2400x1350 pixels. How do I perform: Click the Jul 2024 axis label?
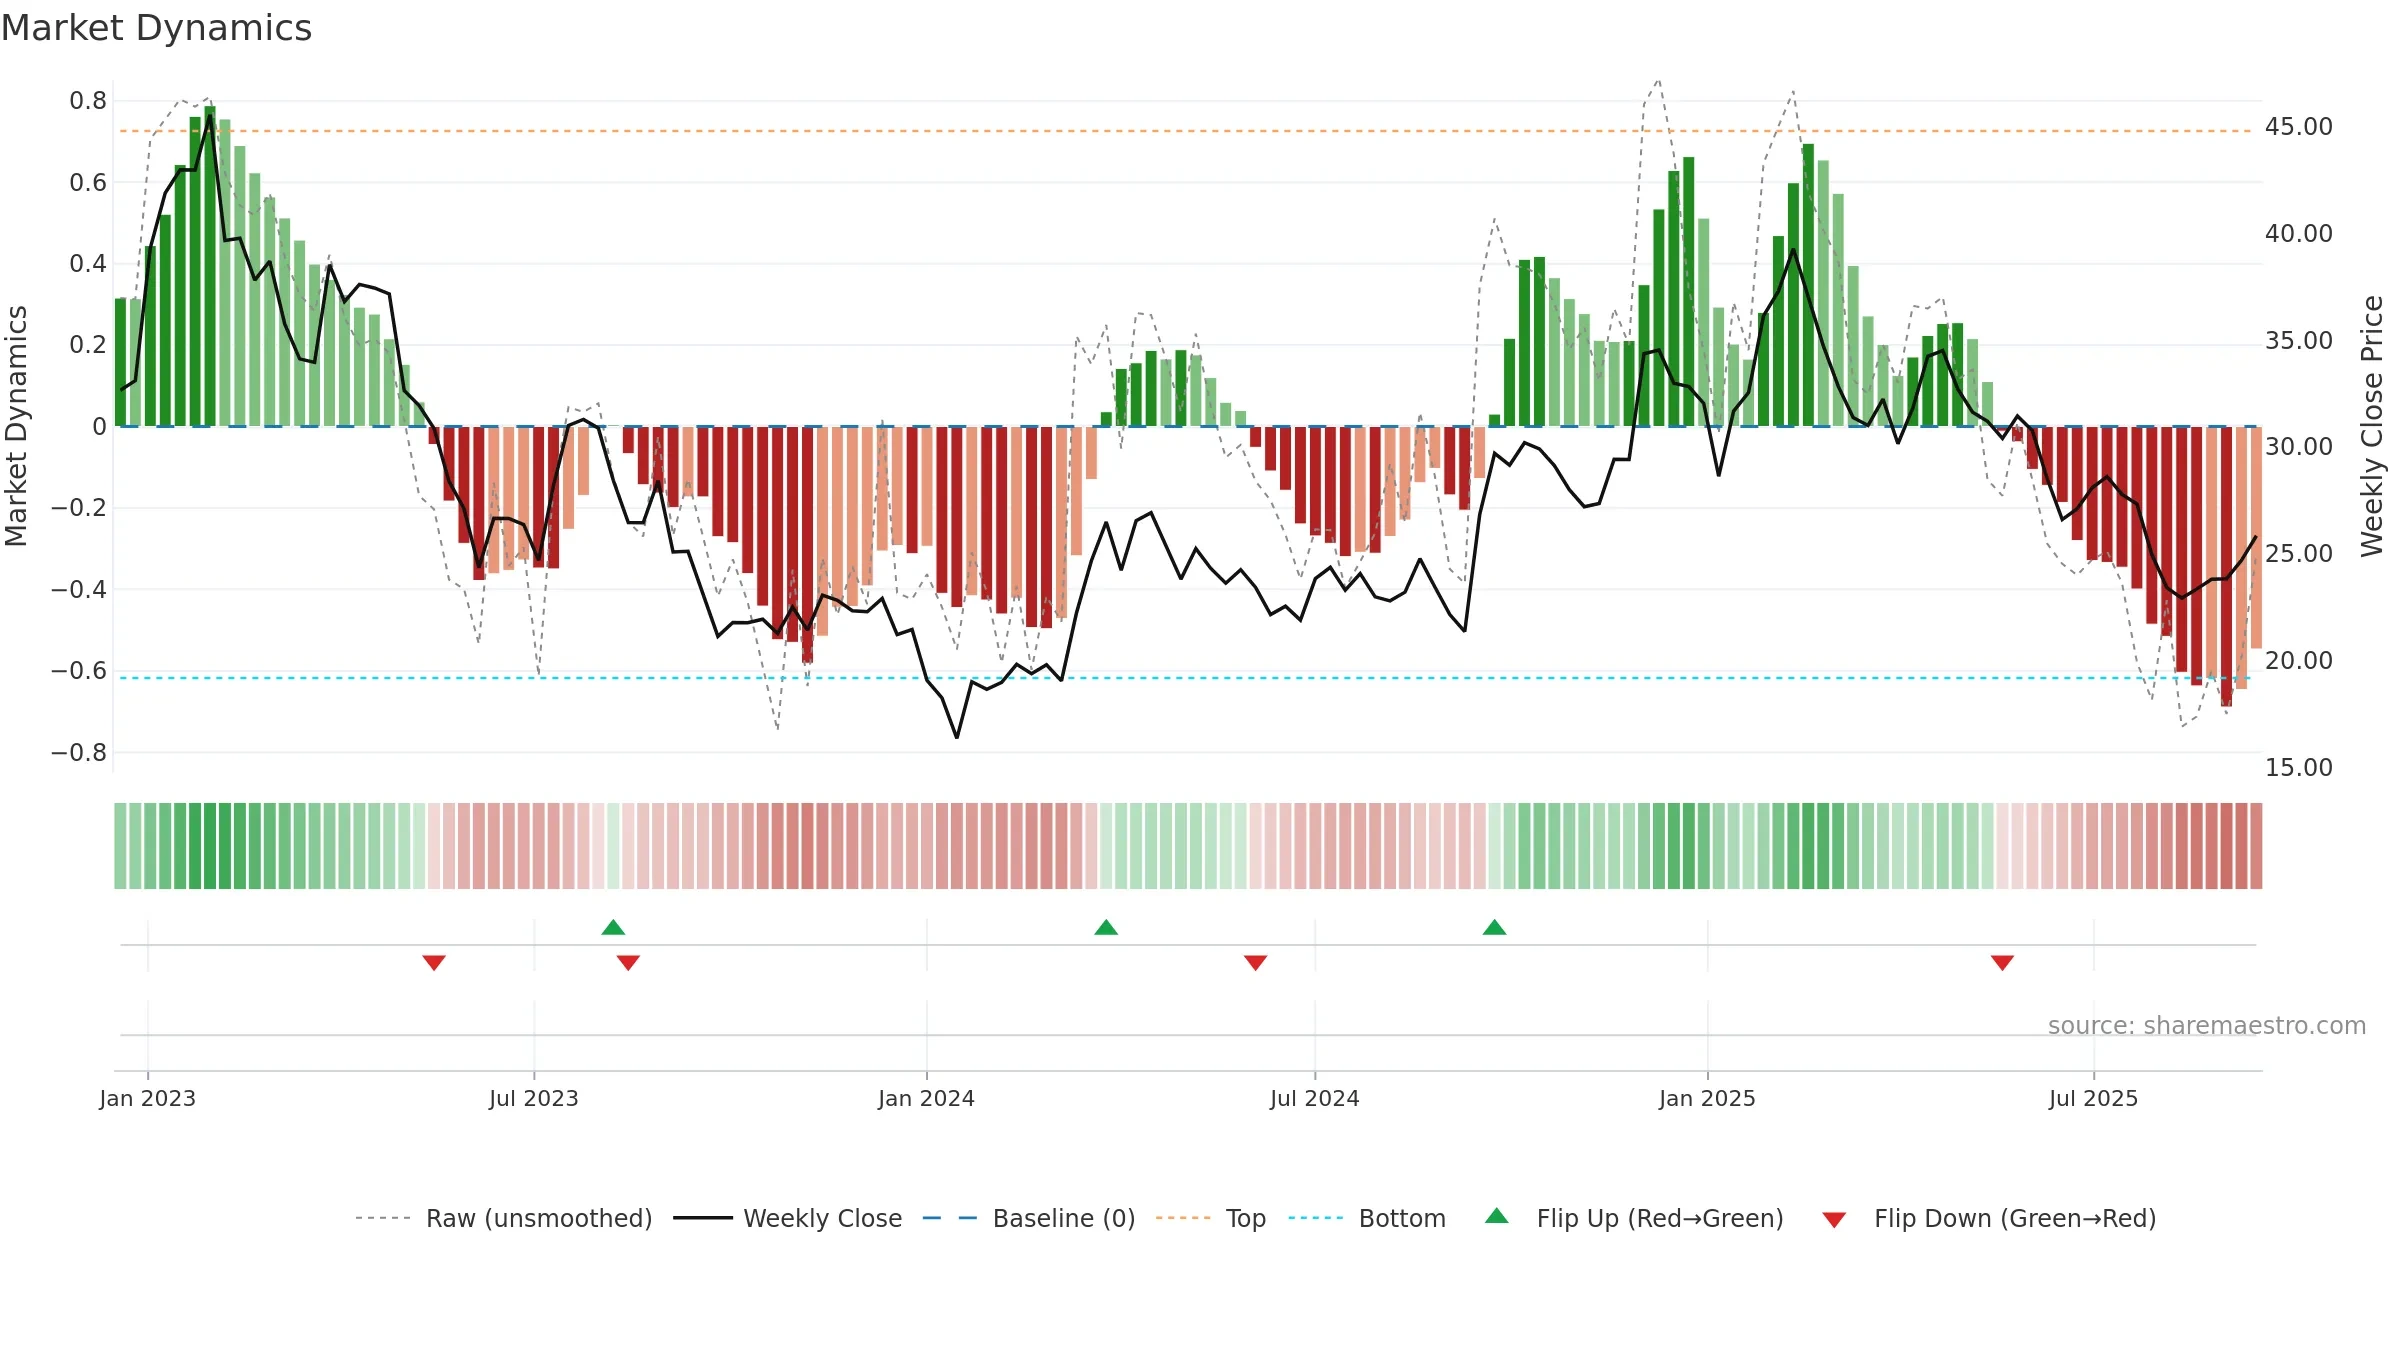click(1315, 1098)
